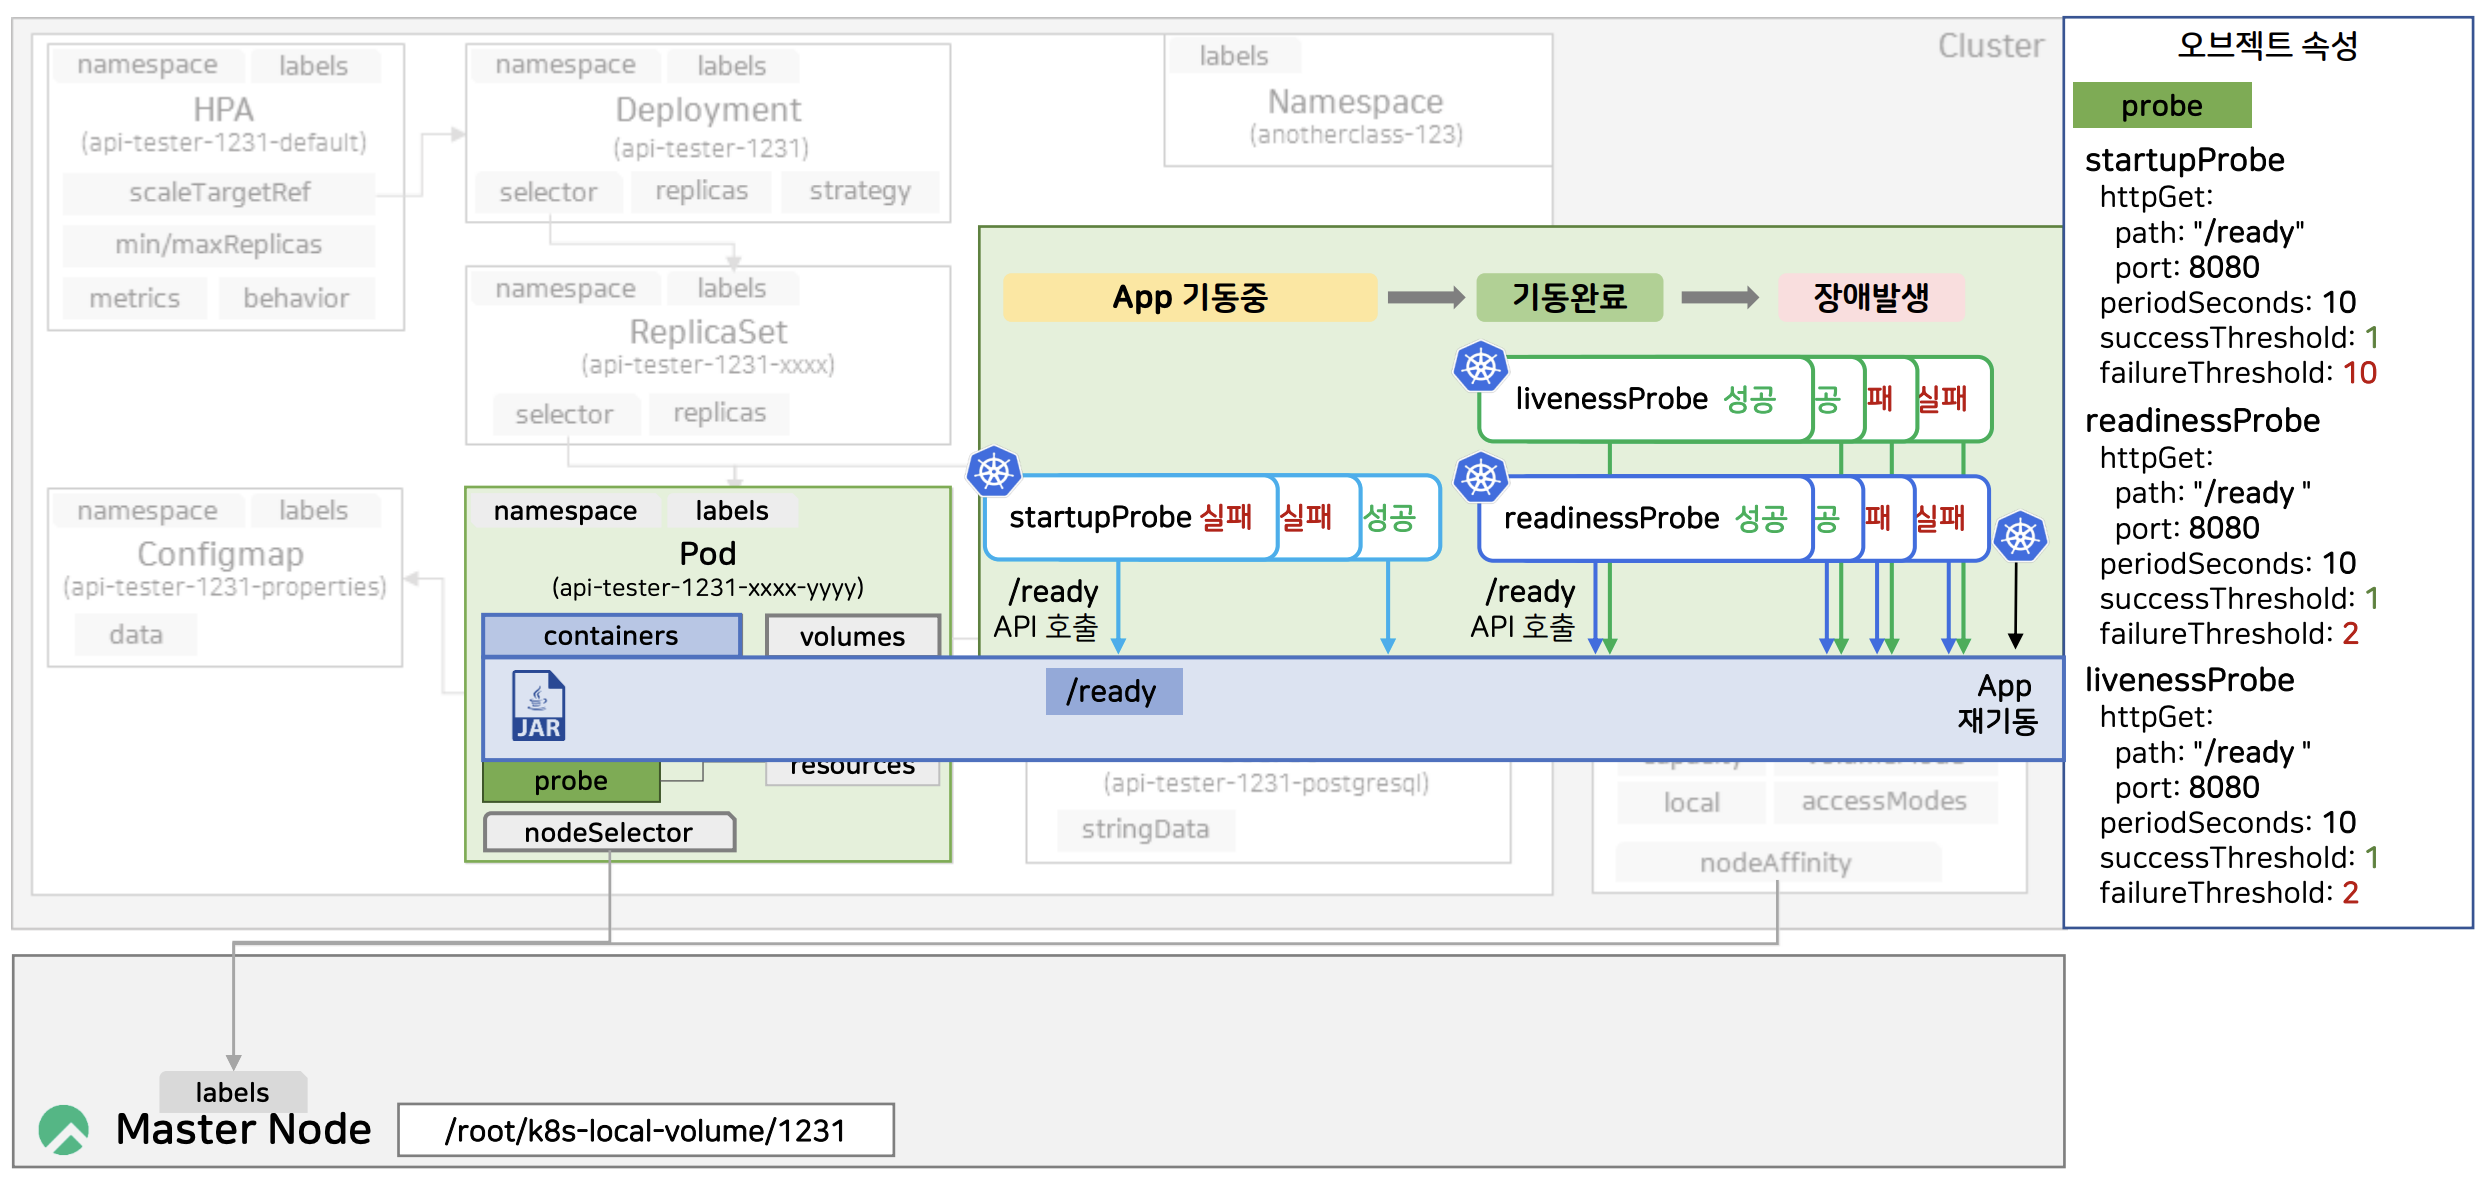2490x1184 pixels.
Task: Click the /root/k8s-local-volume/1231 path box
Action: point(646,1130)
